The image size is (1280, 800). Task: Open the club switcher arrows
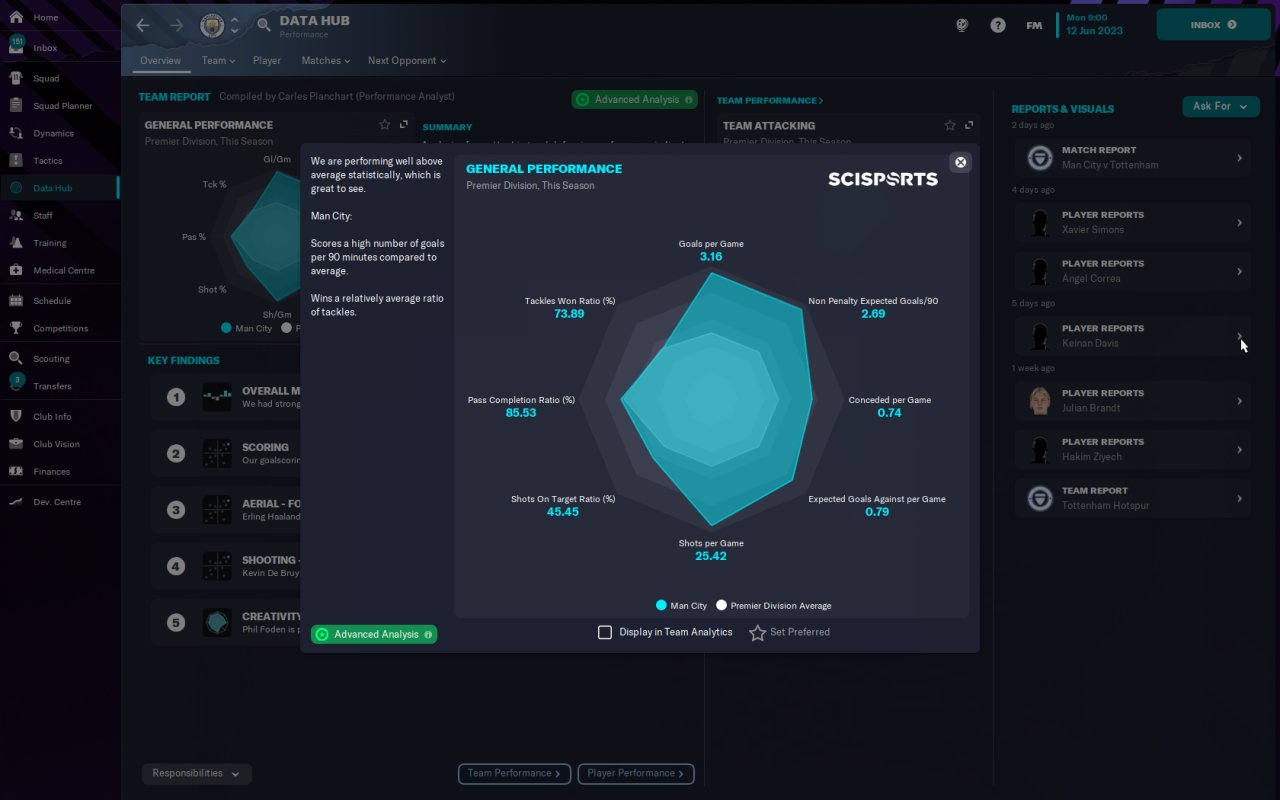(234, 26)
